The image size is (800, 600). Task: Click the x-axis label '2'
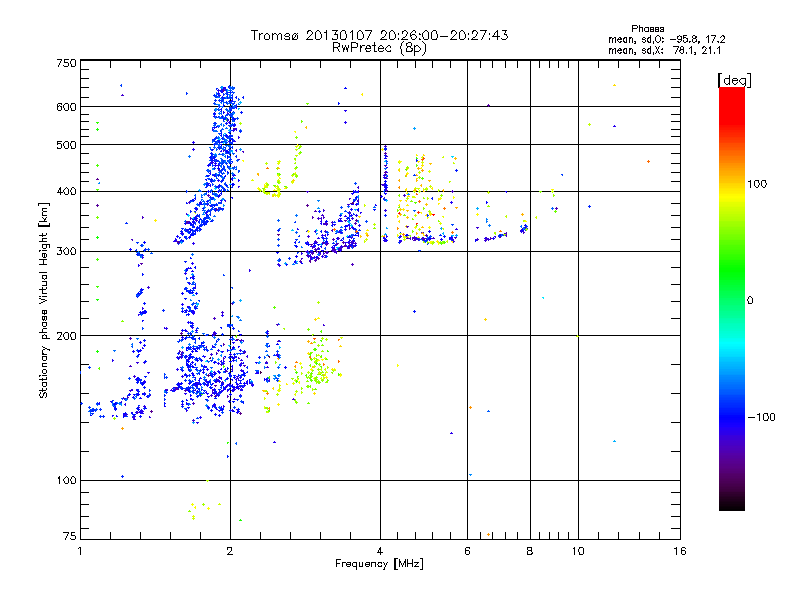click(230, 551)
